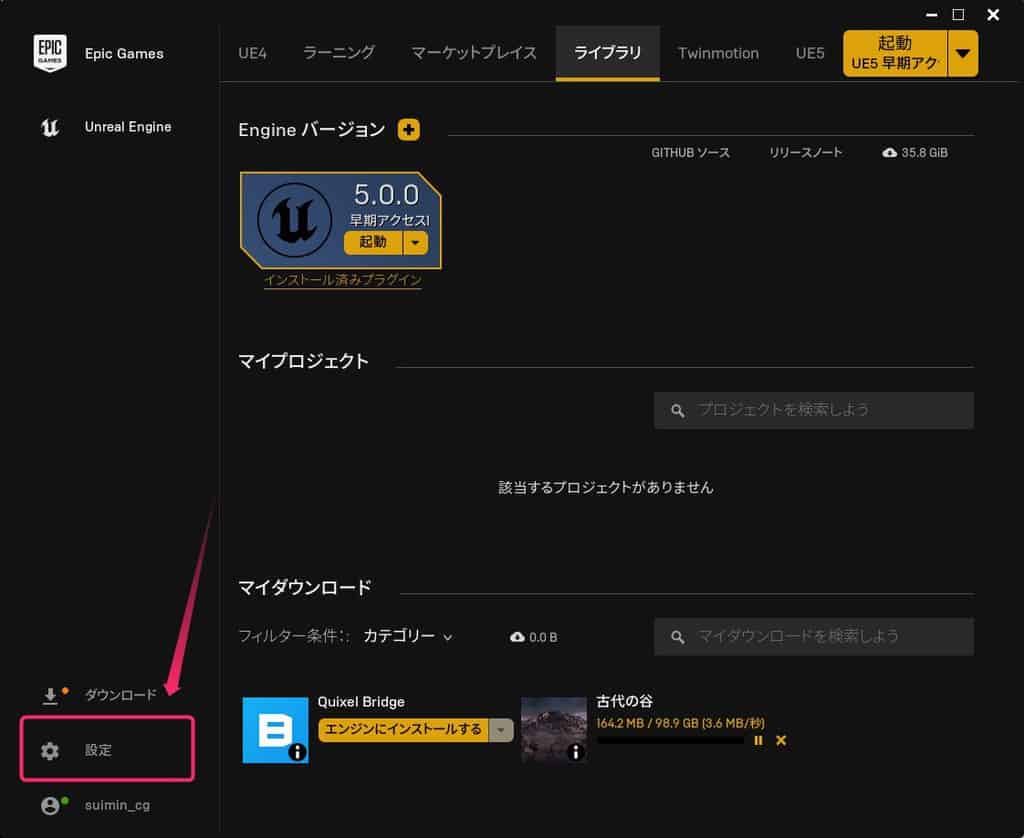Viewport: 1024px width, 838px height.
Task: Select the ライブラリ tab
Action: click(x=607, y=53)
